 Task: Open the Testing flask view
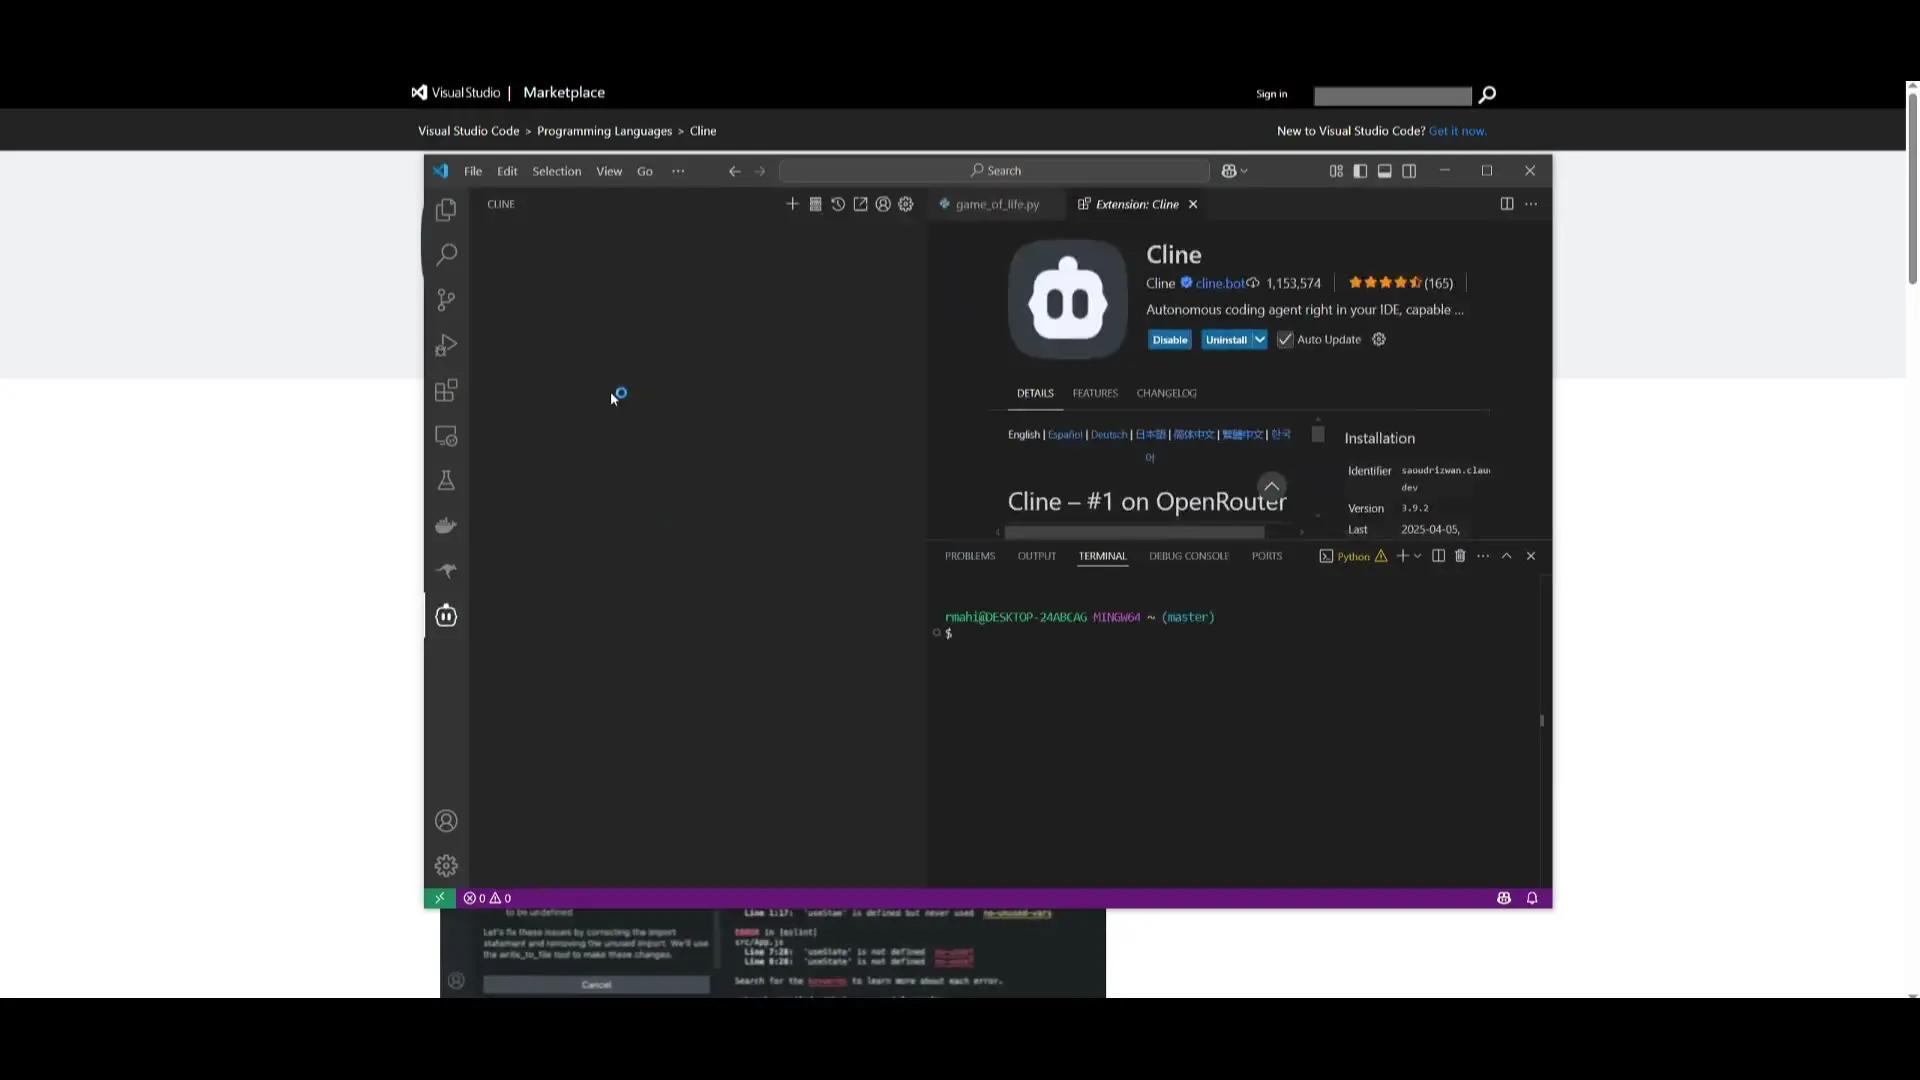coord(446,481)
